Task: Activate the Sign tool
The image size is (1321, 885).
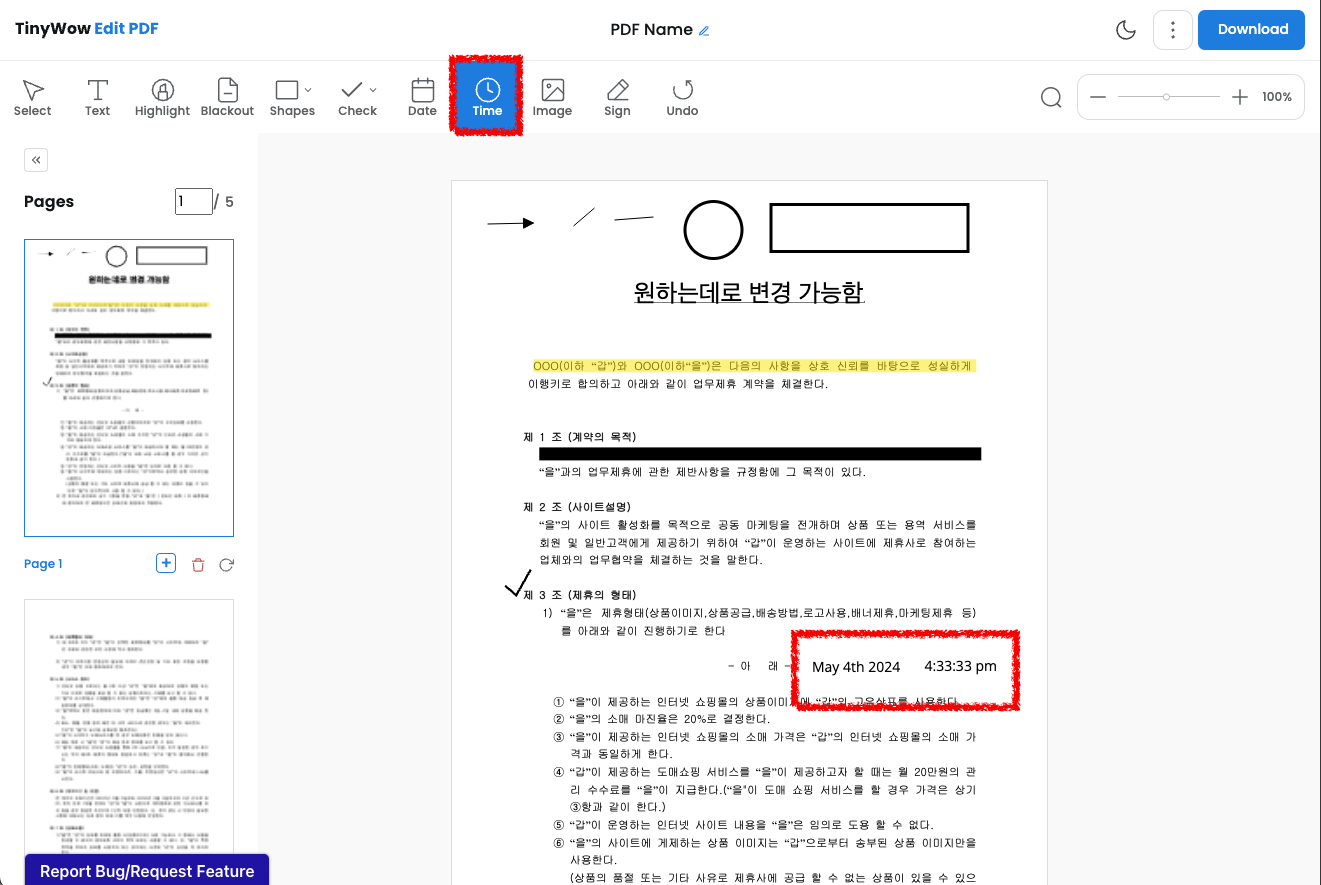Action: click(x=617, y=96)
